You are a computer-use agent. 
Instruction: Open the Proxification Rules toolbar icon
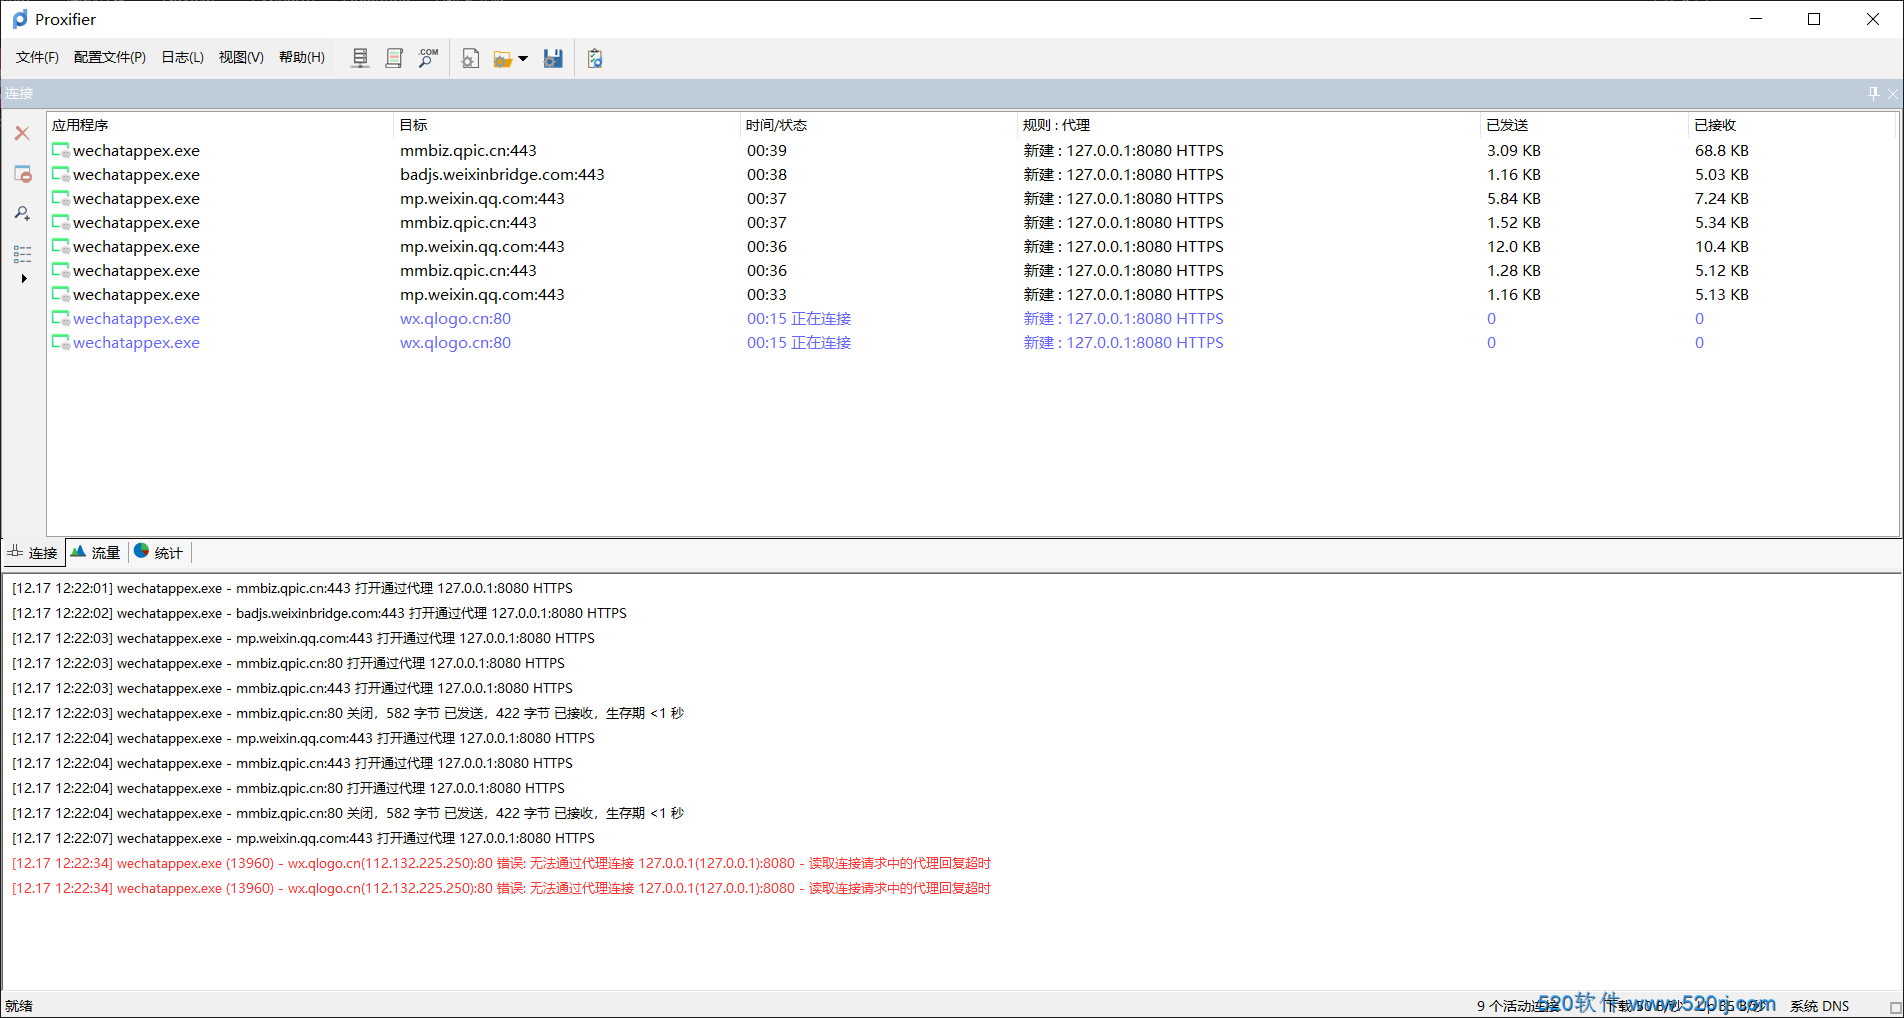pos(394,58)
